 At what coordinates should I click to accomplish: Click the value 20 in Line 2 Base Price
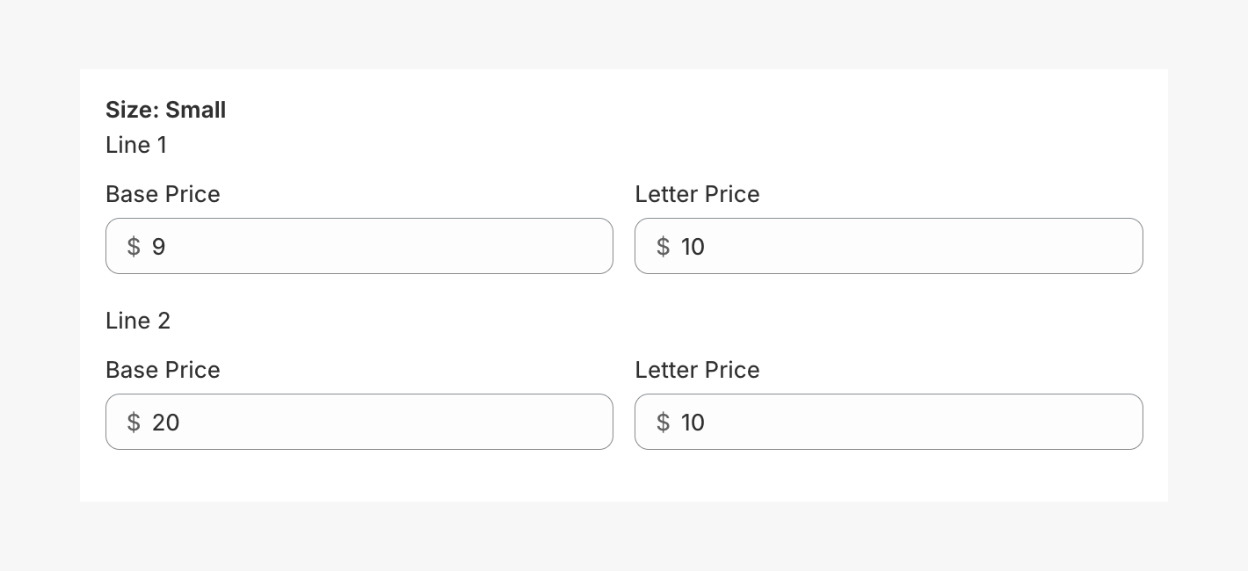point(166,423)
